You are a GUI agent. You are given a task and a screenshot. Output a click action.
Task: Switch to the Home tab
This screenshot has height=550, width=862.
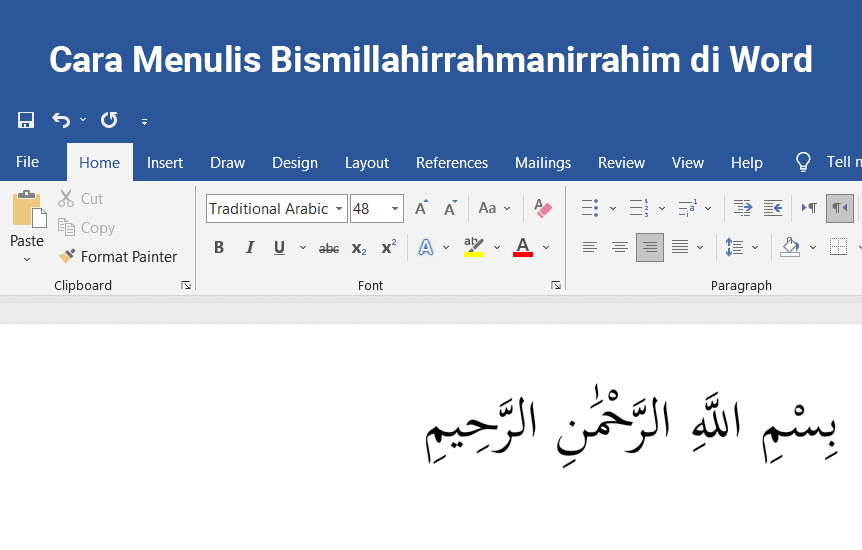click(100, 163)
